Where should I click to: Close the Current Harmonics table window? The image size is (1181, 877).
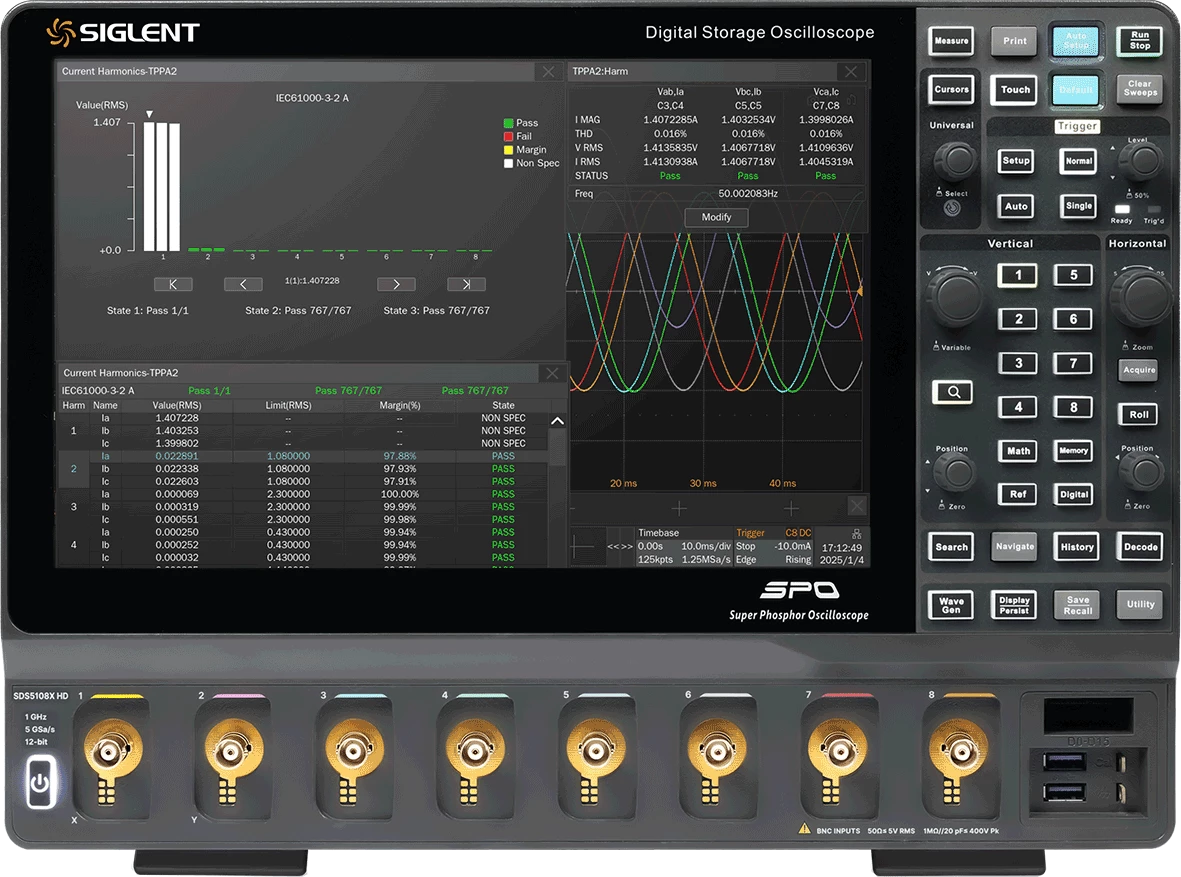pos(552,373)
